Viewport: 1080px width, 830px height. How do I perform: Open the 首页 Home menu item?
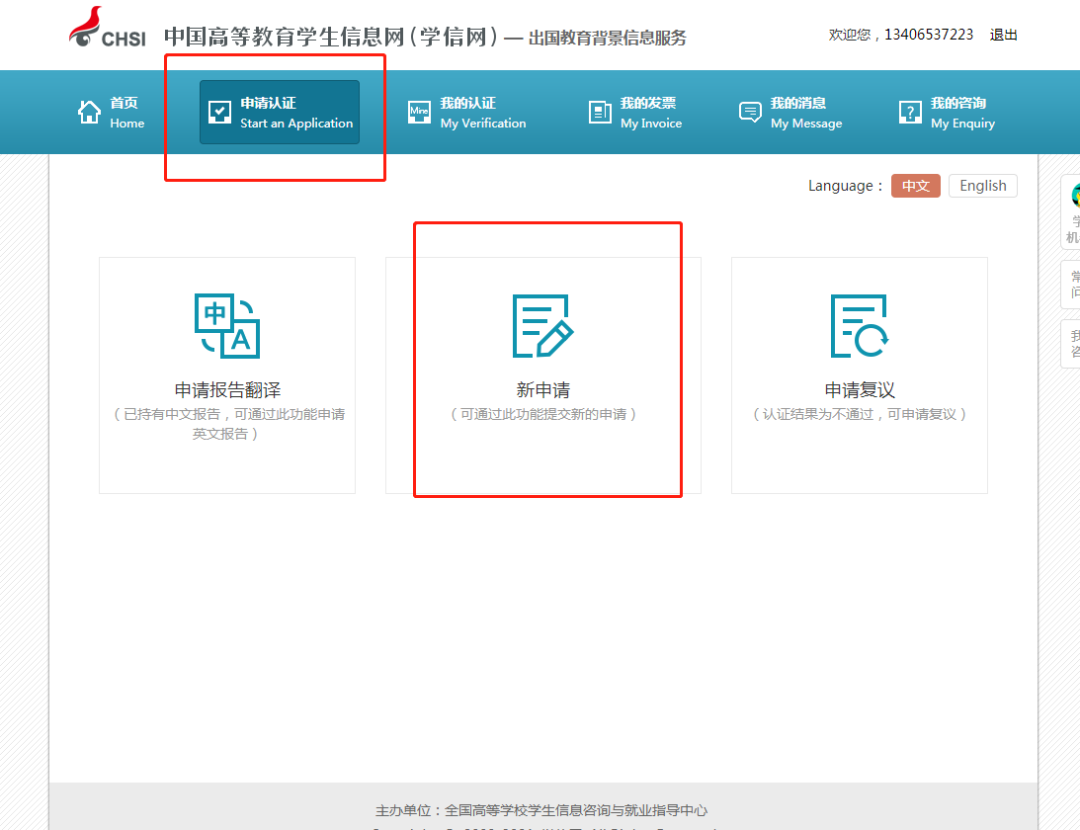pyautogui.click(x=111, y=112)
